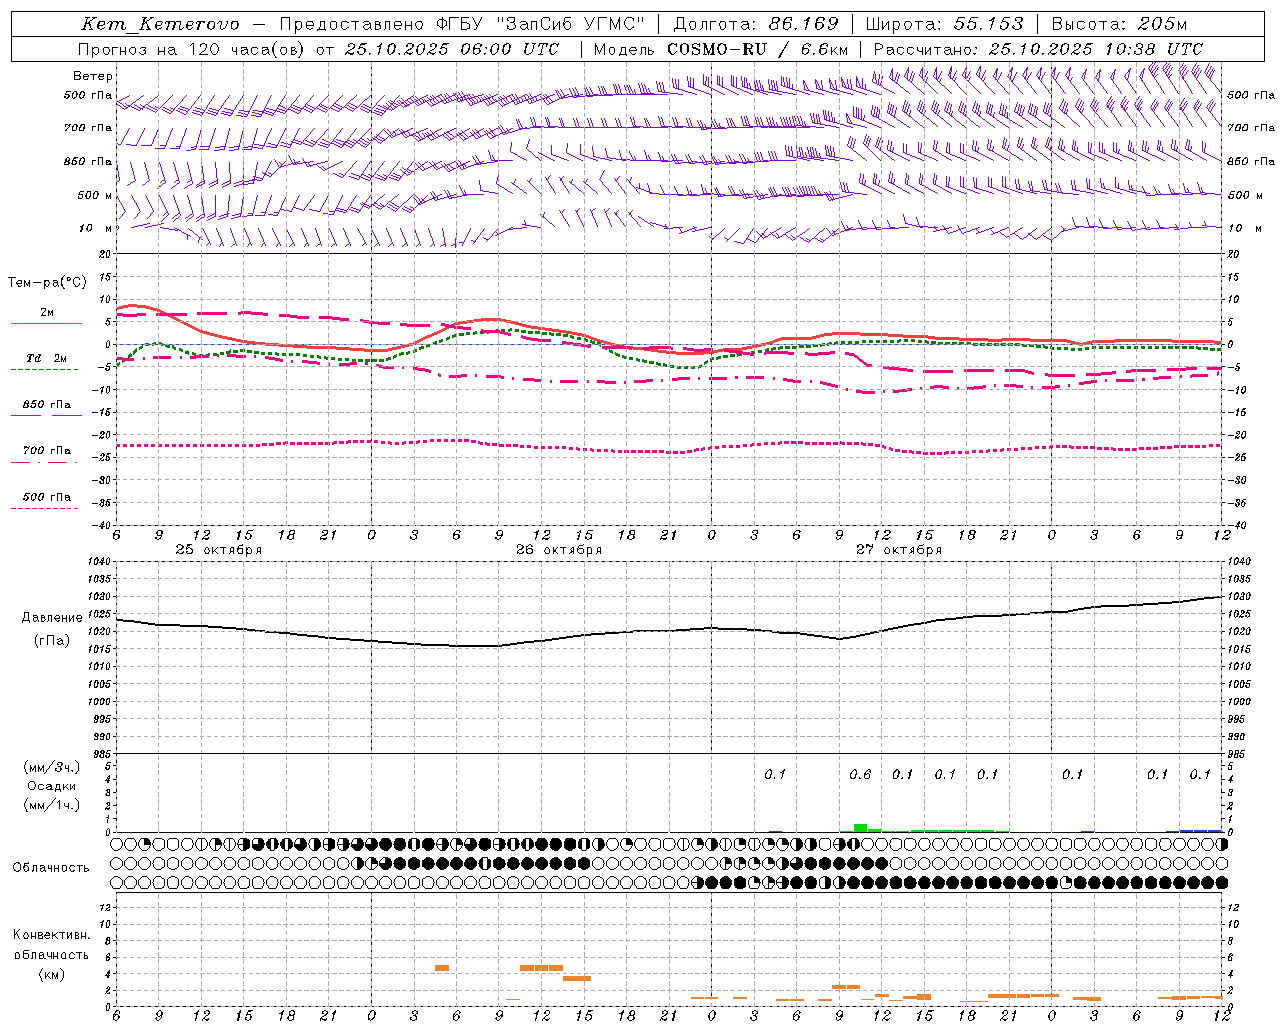Click the latitude value "Широта: 55.153"
The width and height of the screenshot is (1280, 1024).
tap(944, 24)
